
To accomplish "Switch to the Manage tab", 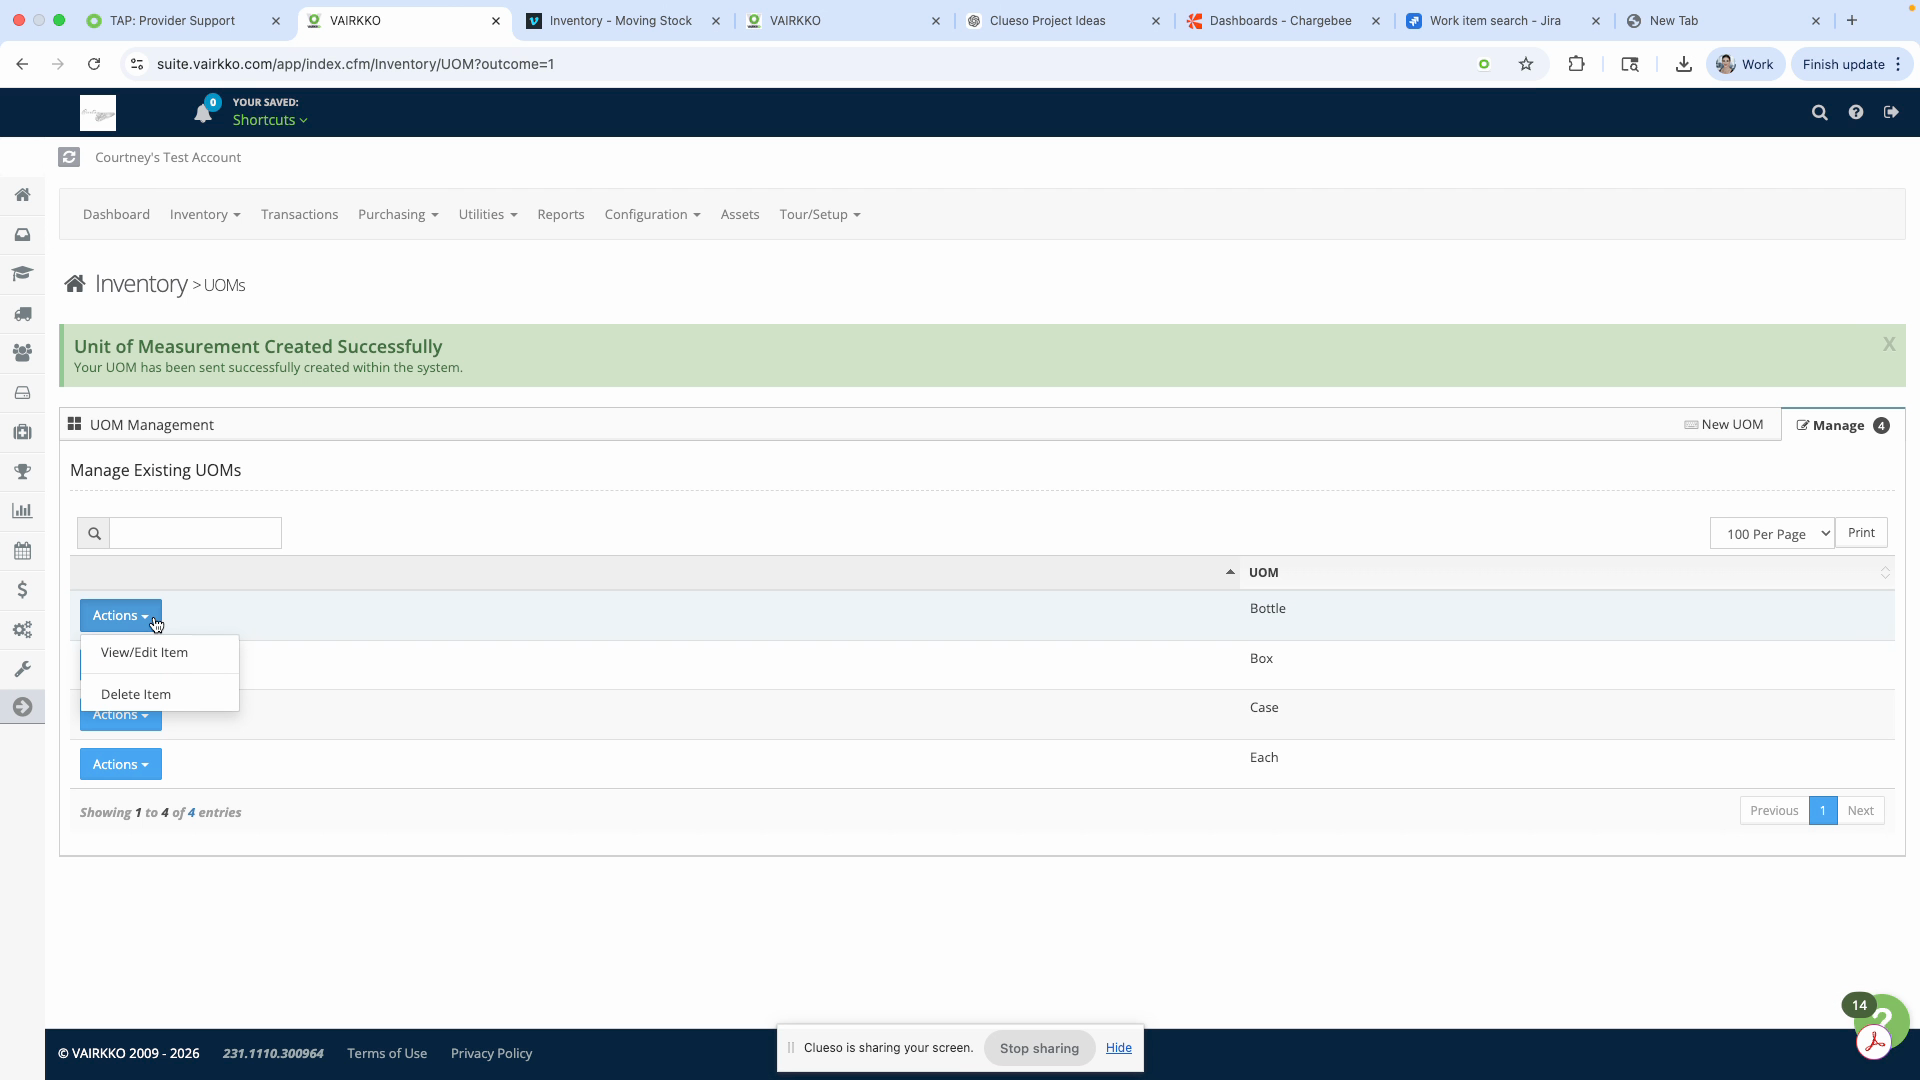I will coord(1843,425).
